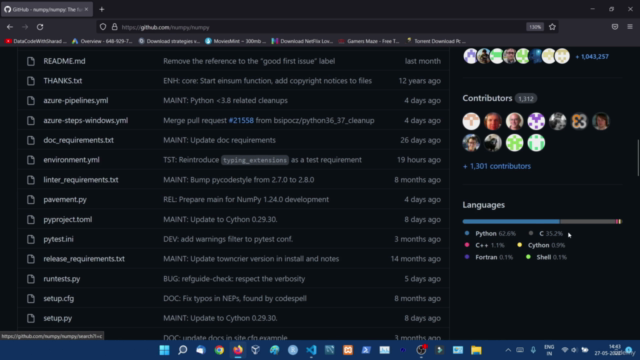The image size is (640, 360).
Task: Click the shield tracking protection icon
Action: click(103, 27)
